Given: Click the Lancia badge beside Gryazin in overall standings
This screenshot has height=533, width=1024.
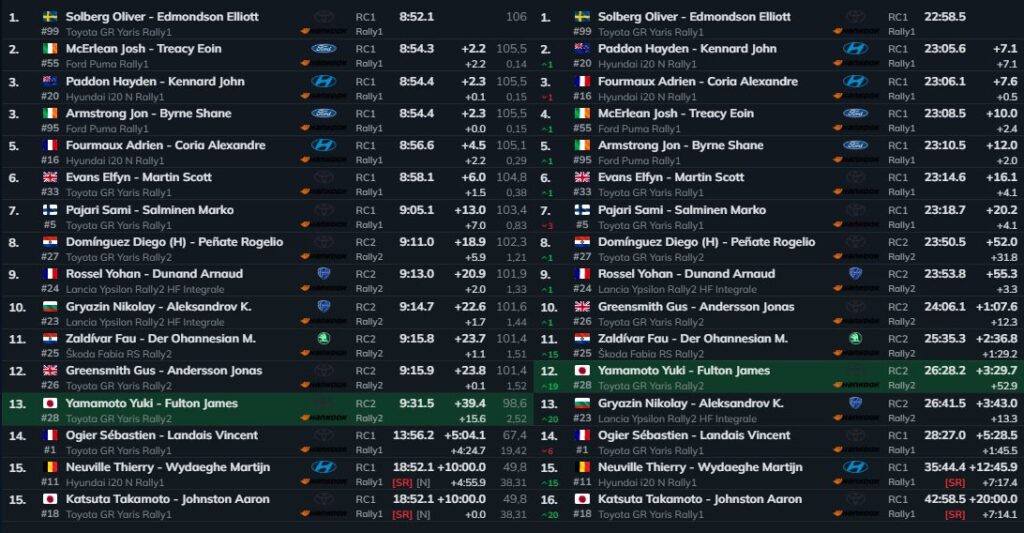Looking at the screenshot, I should point(856,403).
